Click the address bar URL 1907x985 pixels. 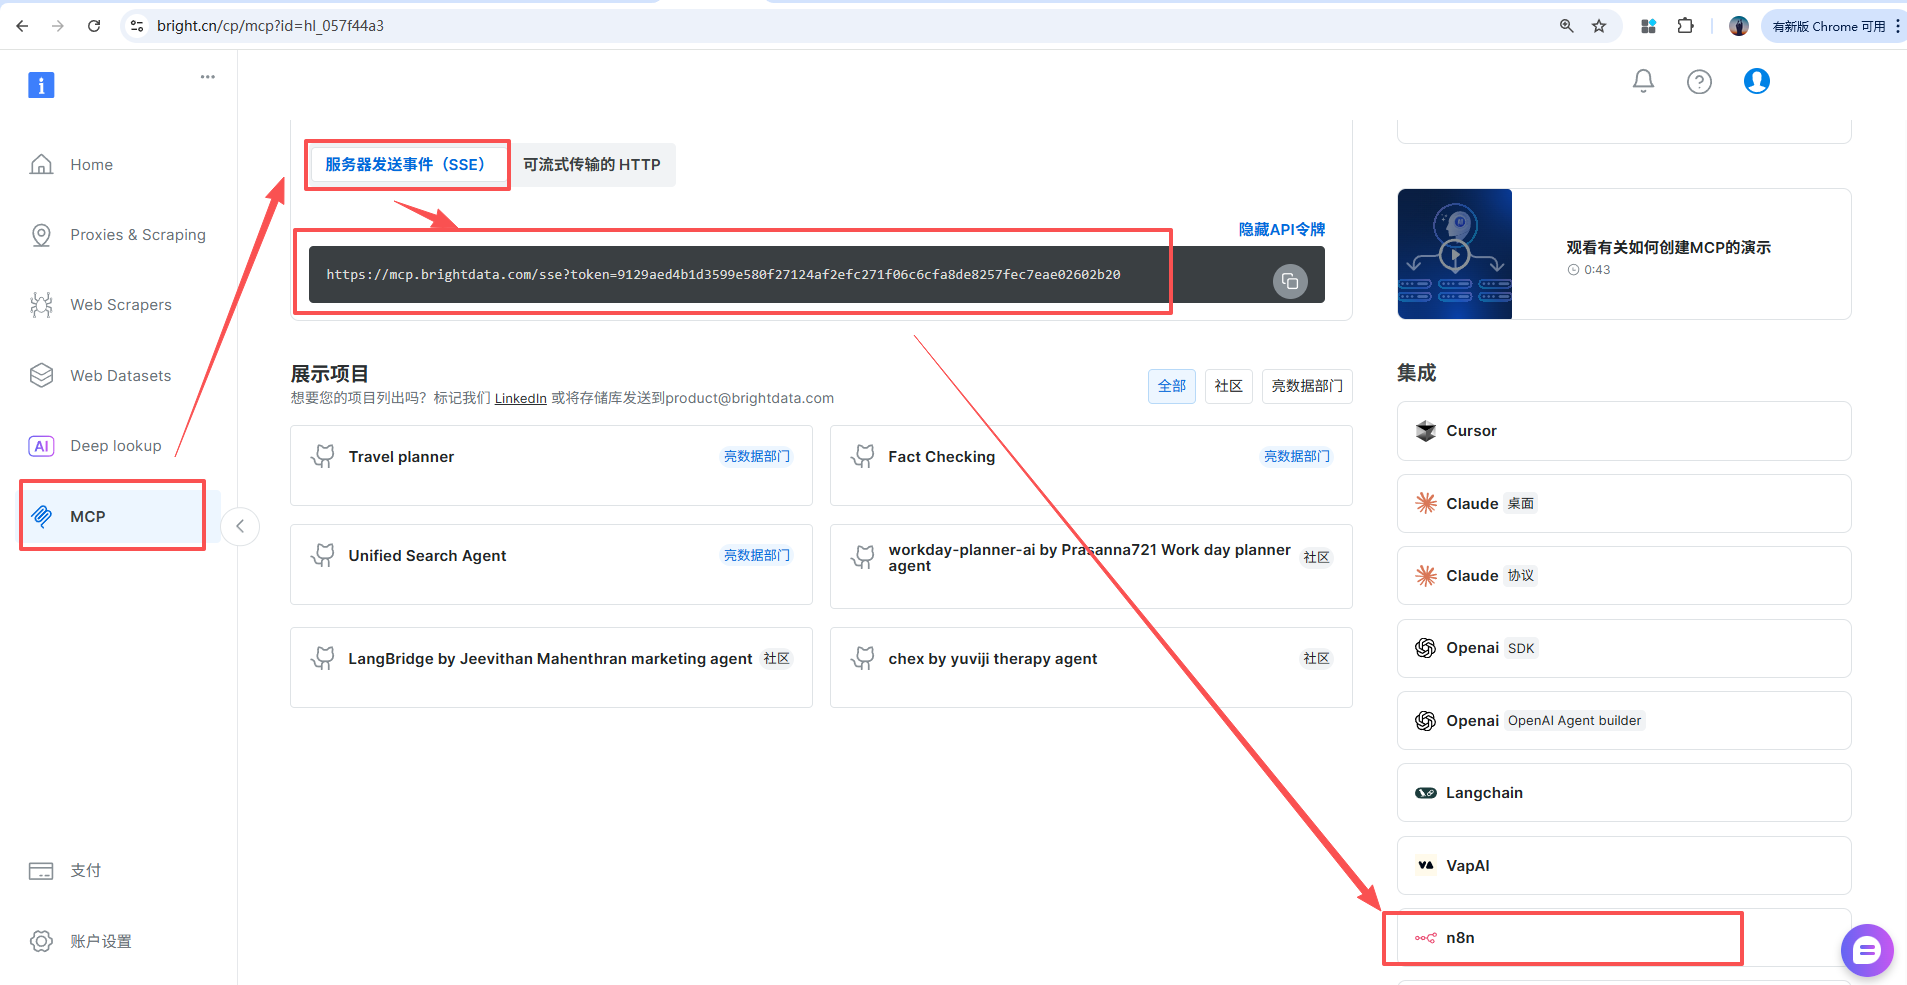[270, 26]
